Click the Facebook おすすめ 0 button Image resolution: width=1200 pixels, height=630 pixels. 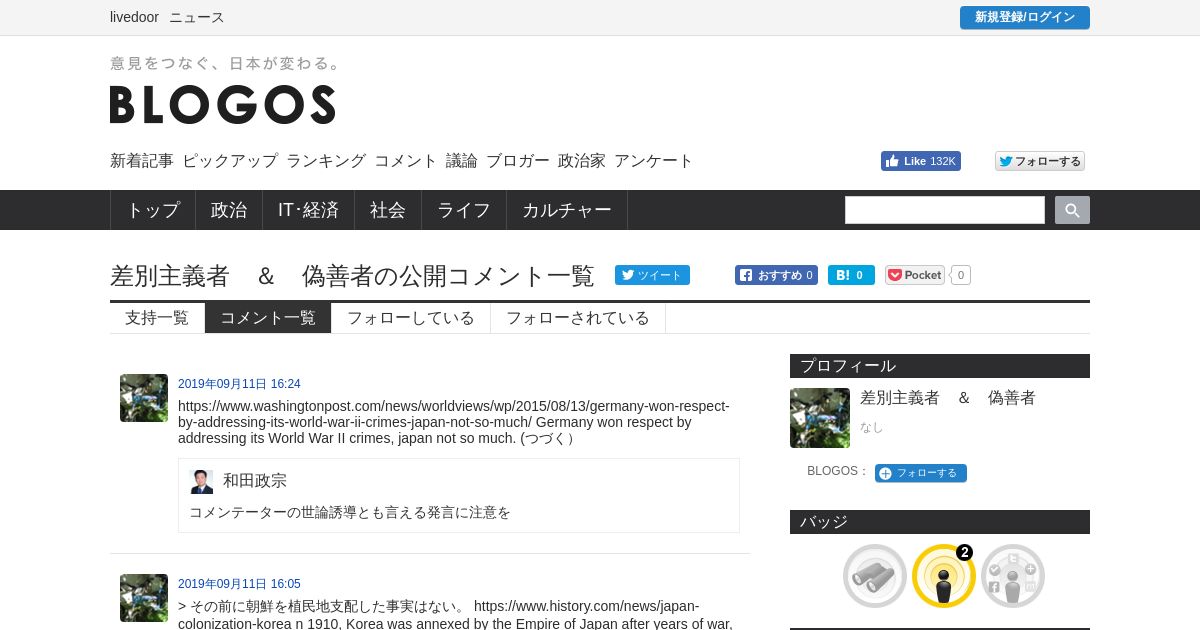coord(776,275)
